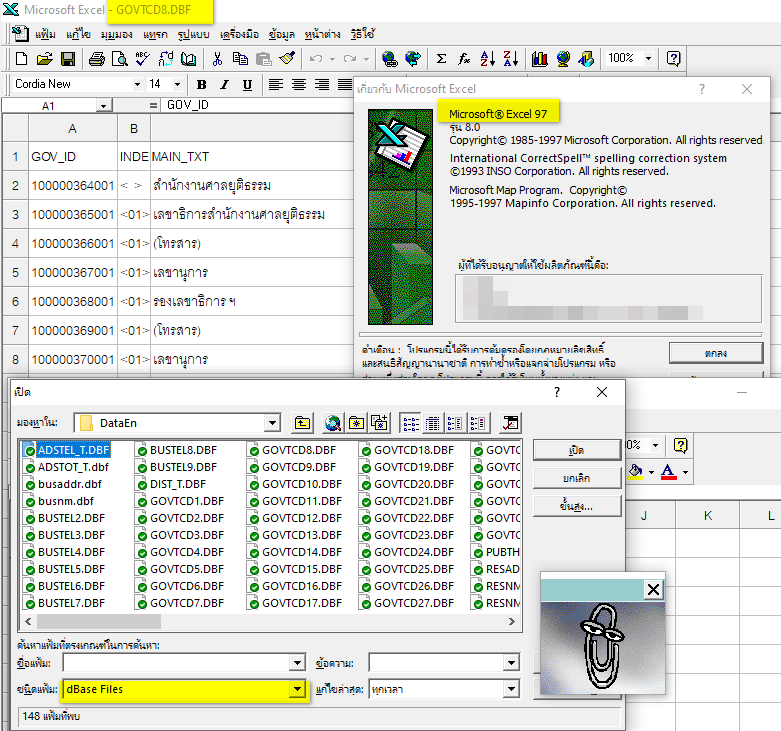Open the ข้อมูล (Data) menu

281,34
